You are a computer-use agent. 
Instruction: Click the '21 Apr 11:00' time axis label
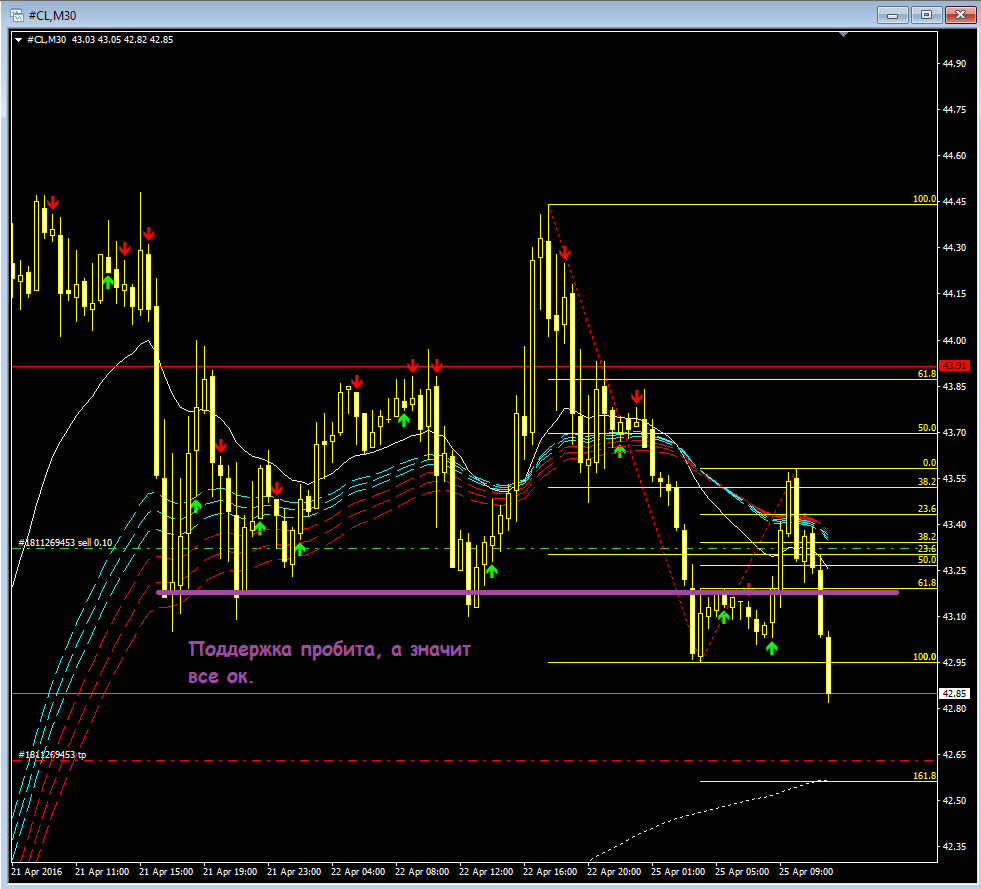(102, 871)
